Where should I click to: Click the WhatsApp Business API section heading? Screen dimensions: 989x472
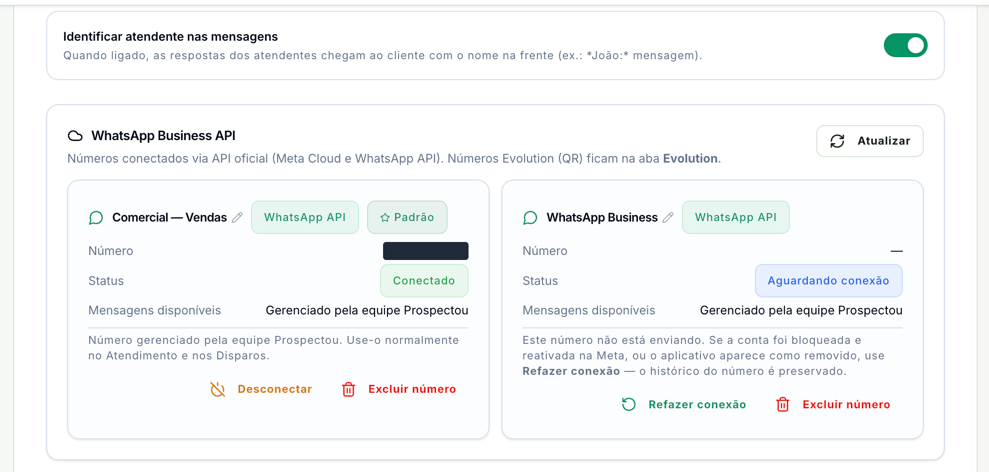pos(163,136)
